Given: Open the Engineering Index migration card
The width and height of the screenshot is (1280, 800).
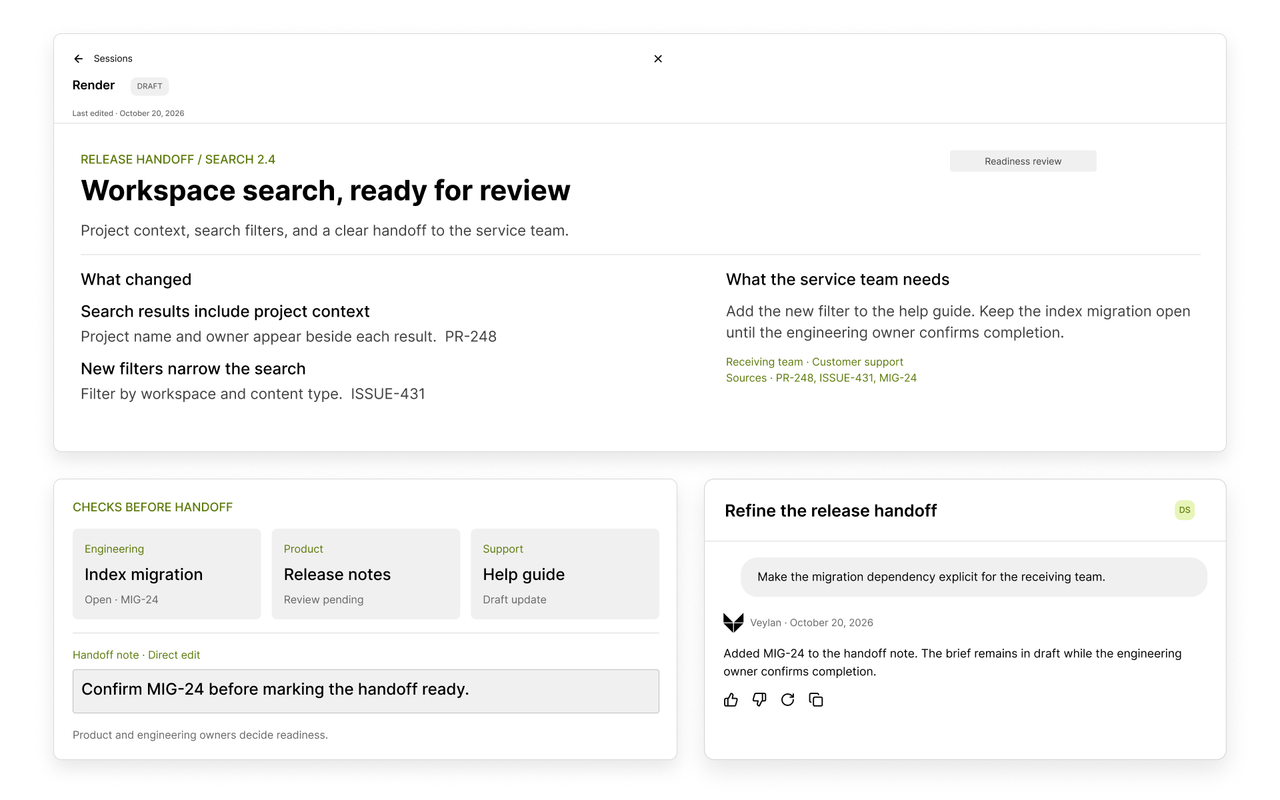Looking at the screenshot, I should pyautogui.click(x=167, y=574).
